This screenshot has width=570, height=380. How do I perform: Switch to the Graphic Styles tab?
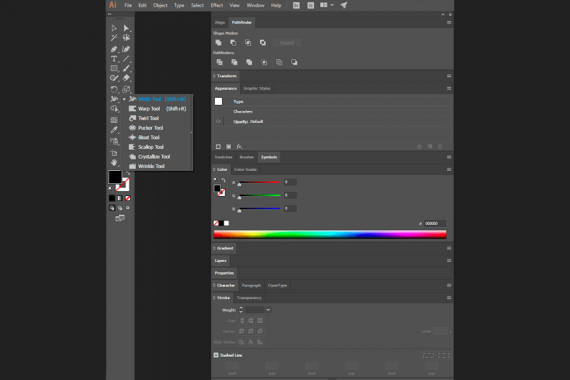pos(257,88)
